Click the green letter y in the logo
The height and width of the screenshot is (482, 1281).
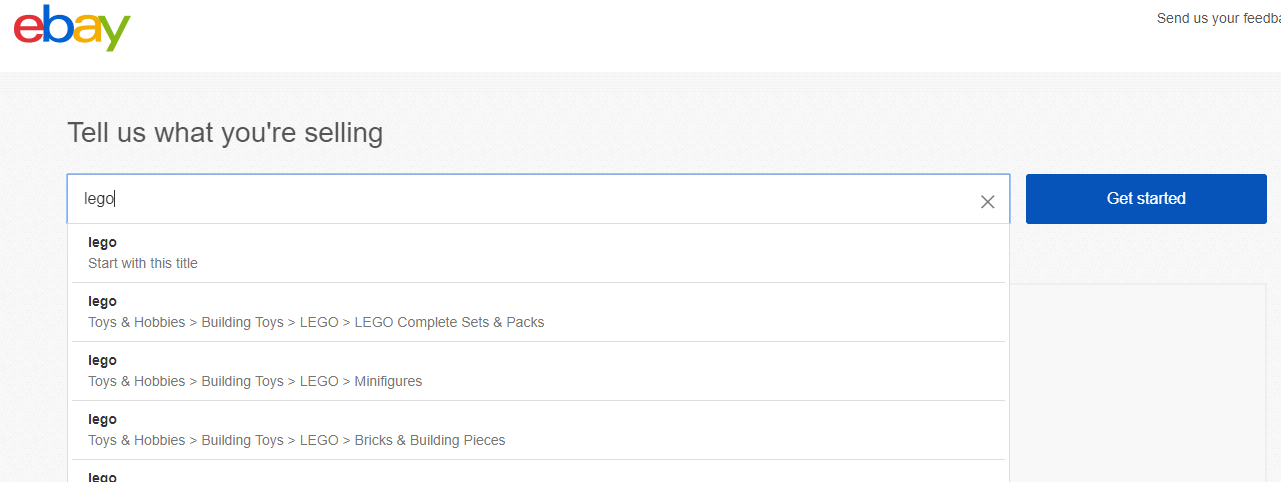116,35
